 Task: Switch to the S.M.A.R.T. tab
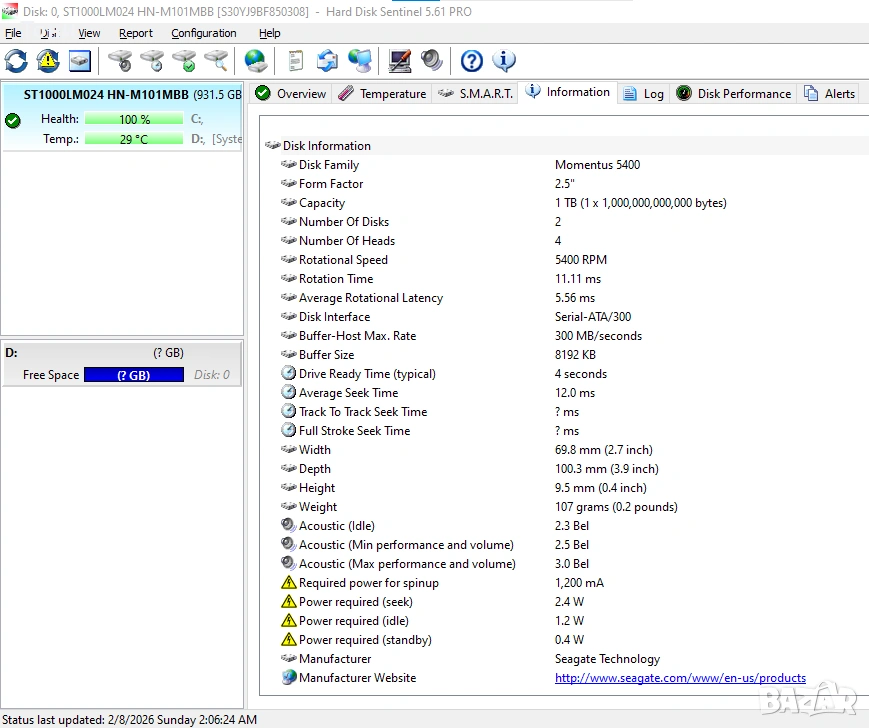click(x=476, y=93)
